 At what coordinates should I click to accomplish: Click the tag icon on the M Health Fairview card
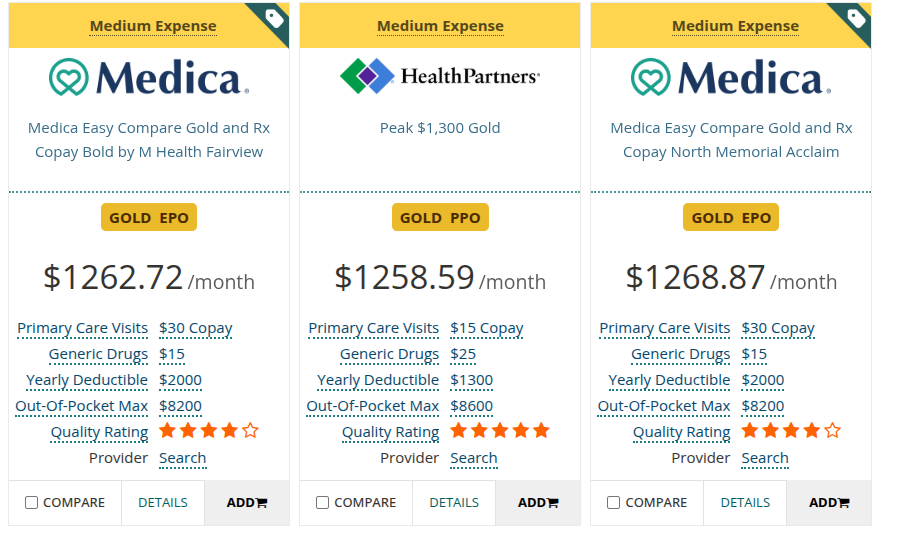click(x=275, y=18)
